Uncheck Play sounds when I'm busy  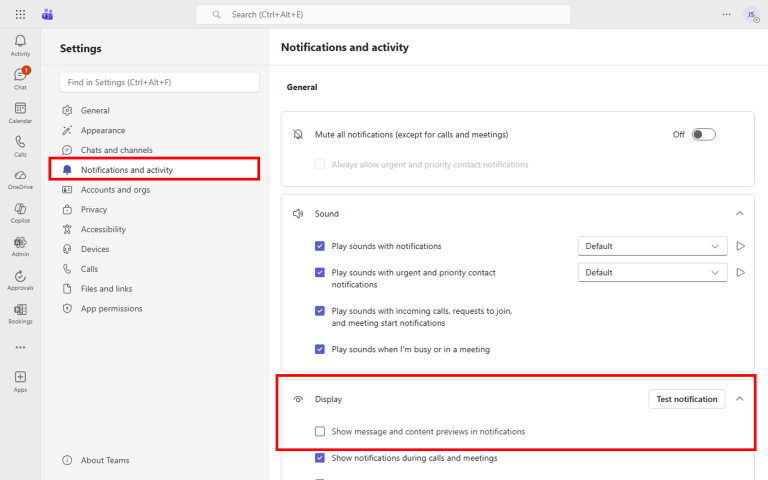[320, 349]
